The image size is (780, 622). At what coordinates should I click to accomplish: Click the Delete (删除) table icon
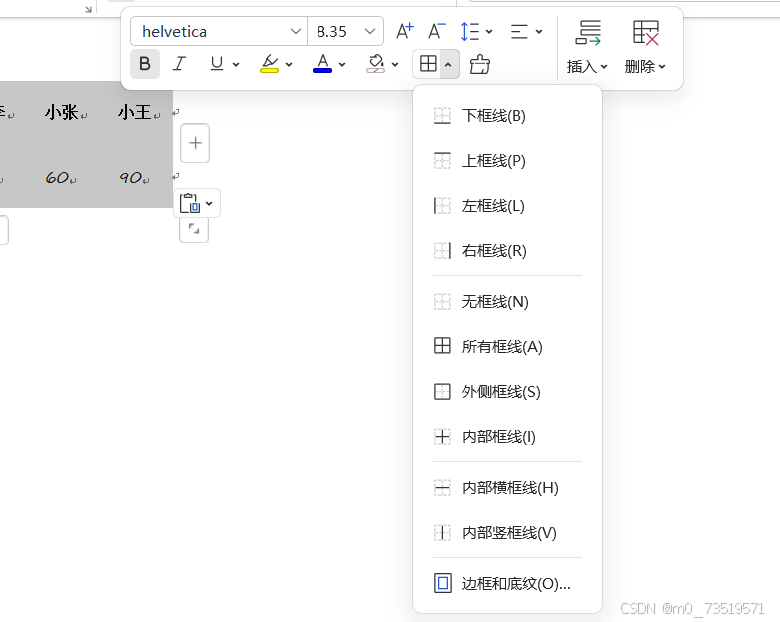(646, 33)
